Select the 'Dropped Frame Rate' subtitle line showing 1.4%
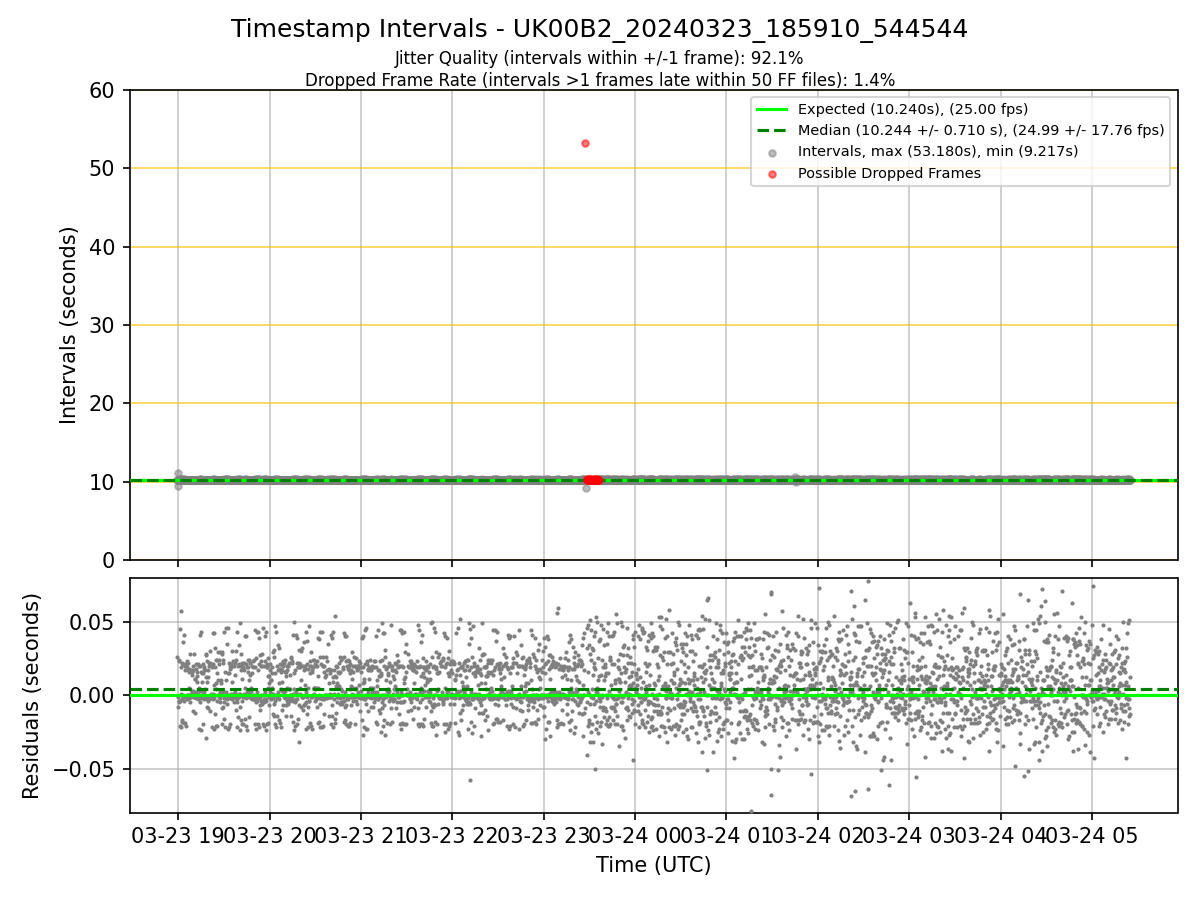 point(599,80)
